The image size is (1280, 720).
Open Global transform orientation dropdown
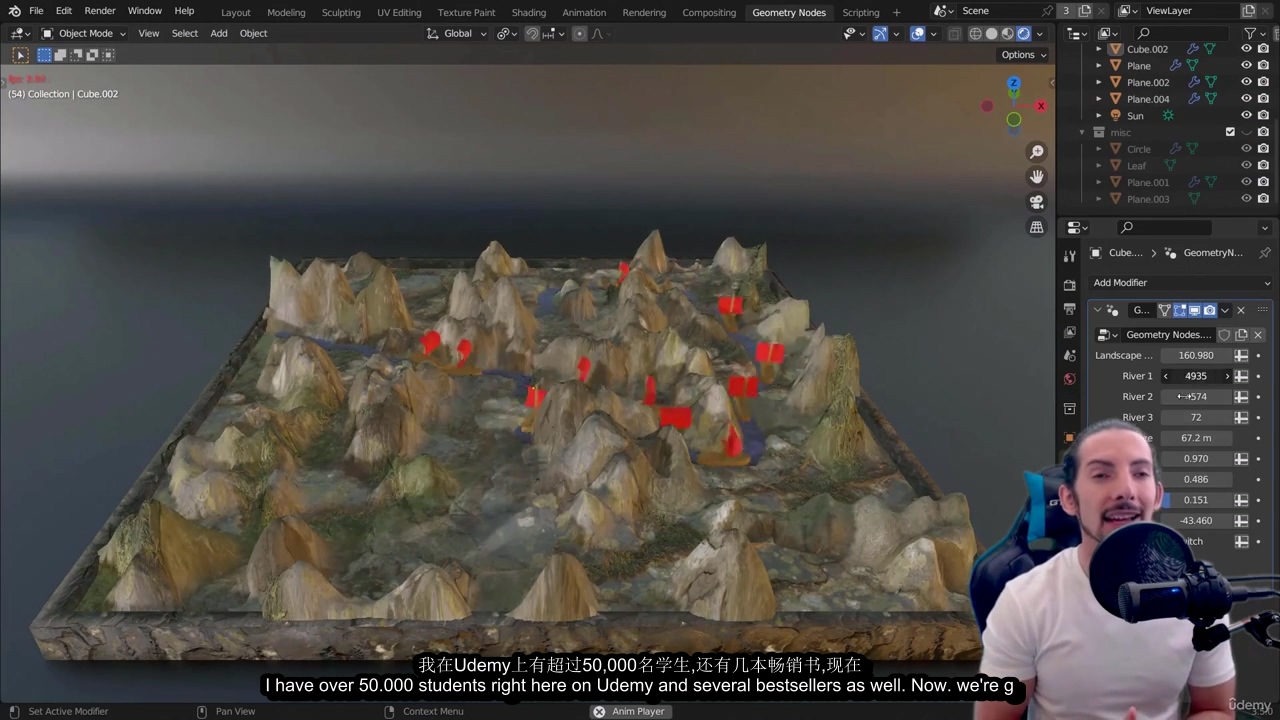click(456, 33)
